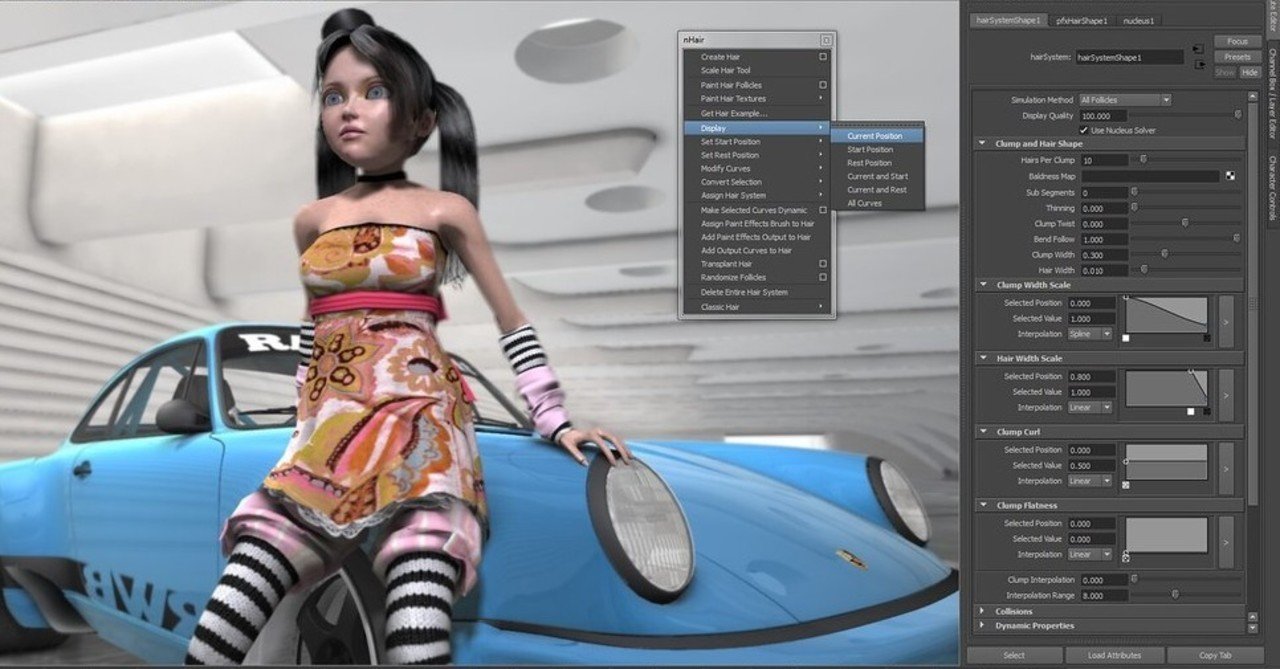Open Simulation Method dropdown

click(x=1124, y=100)
